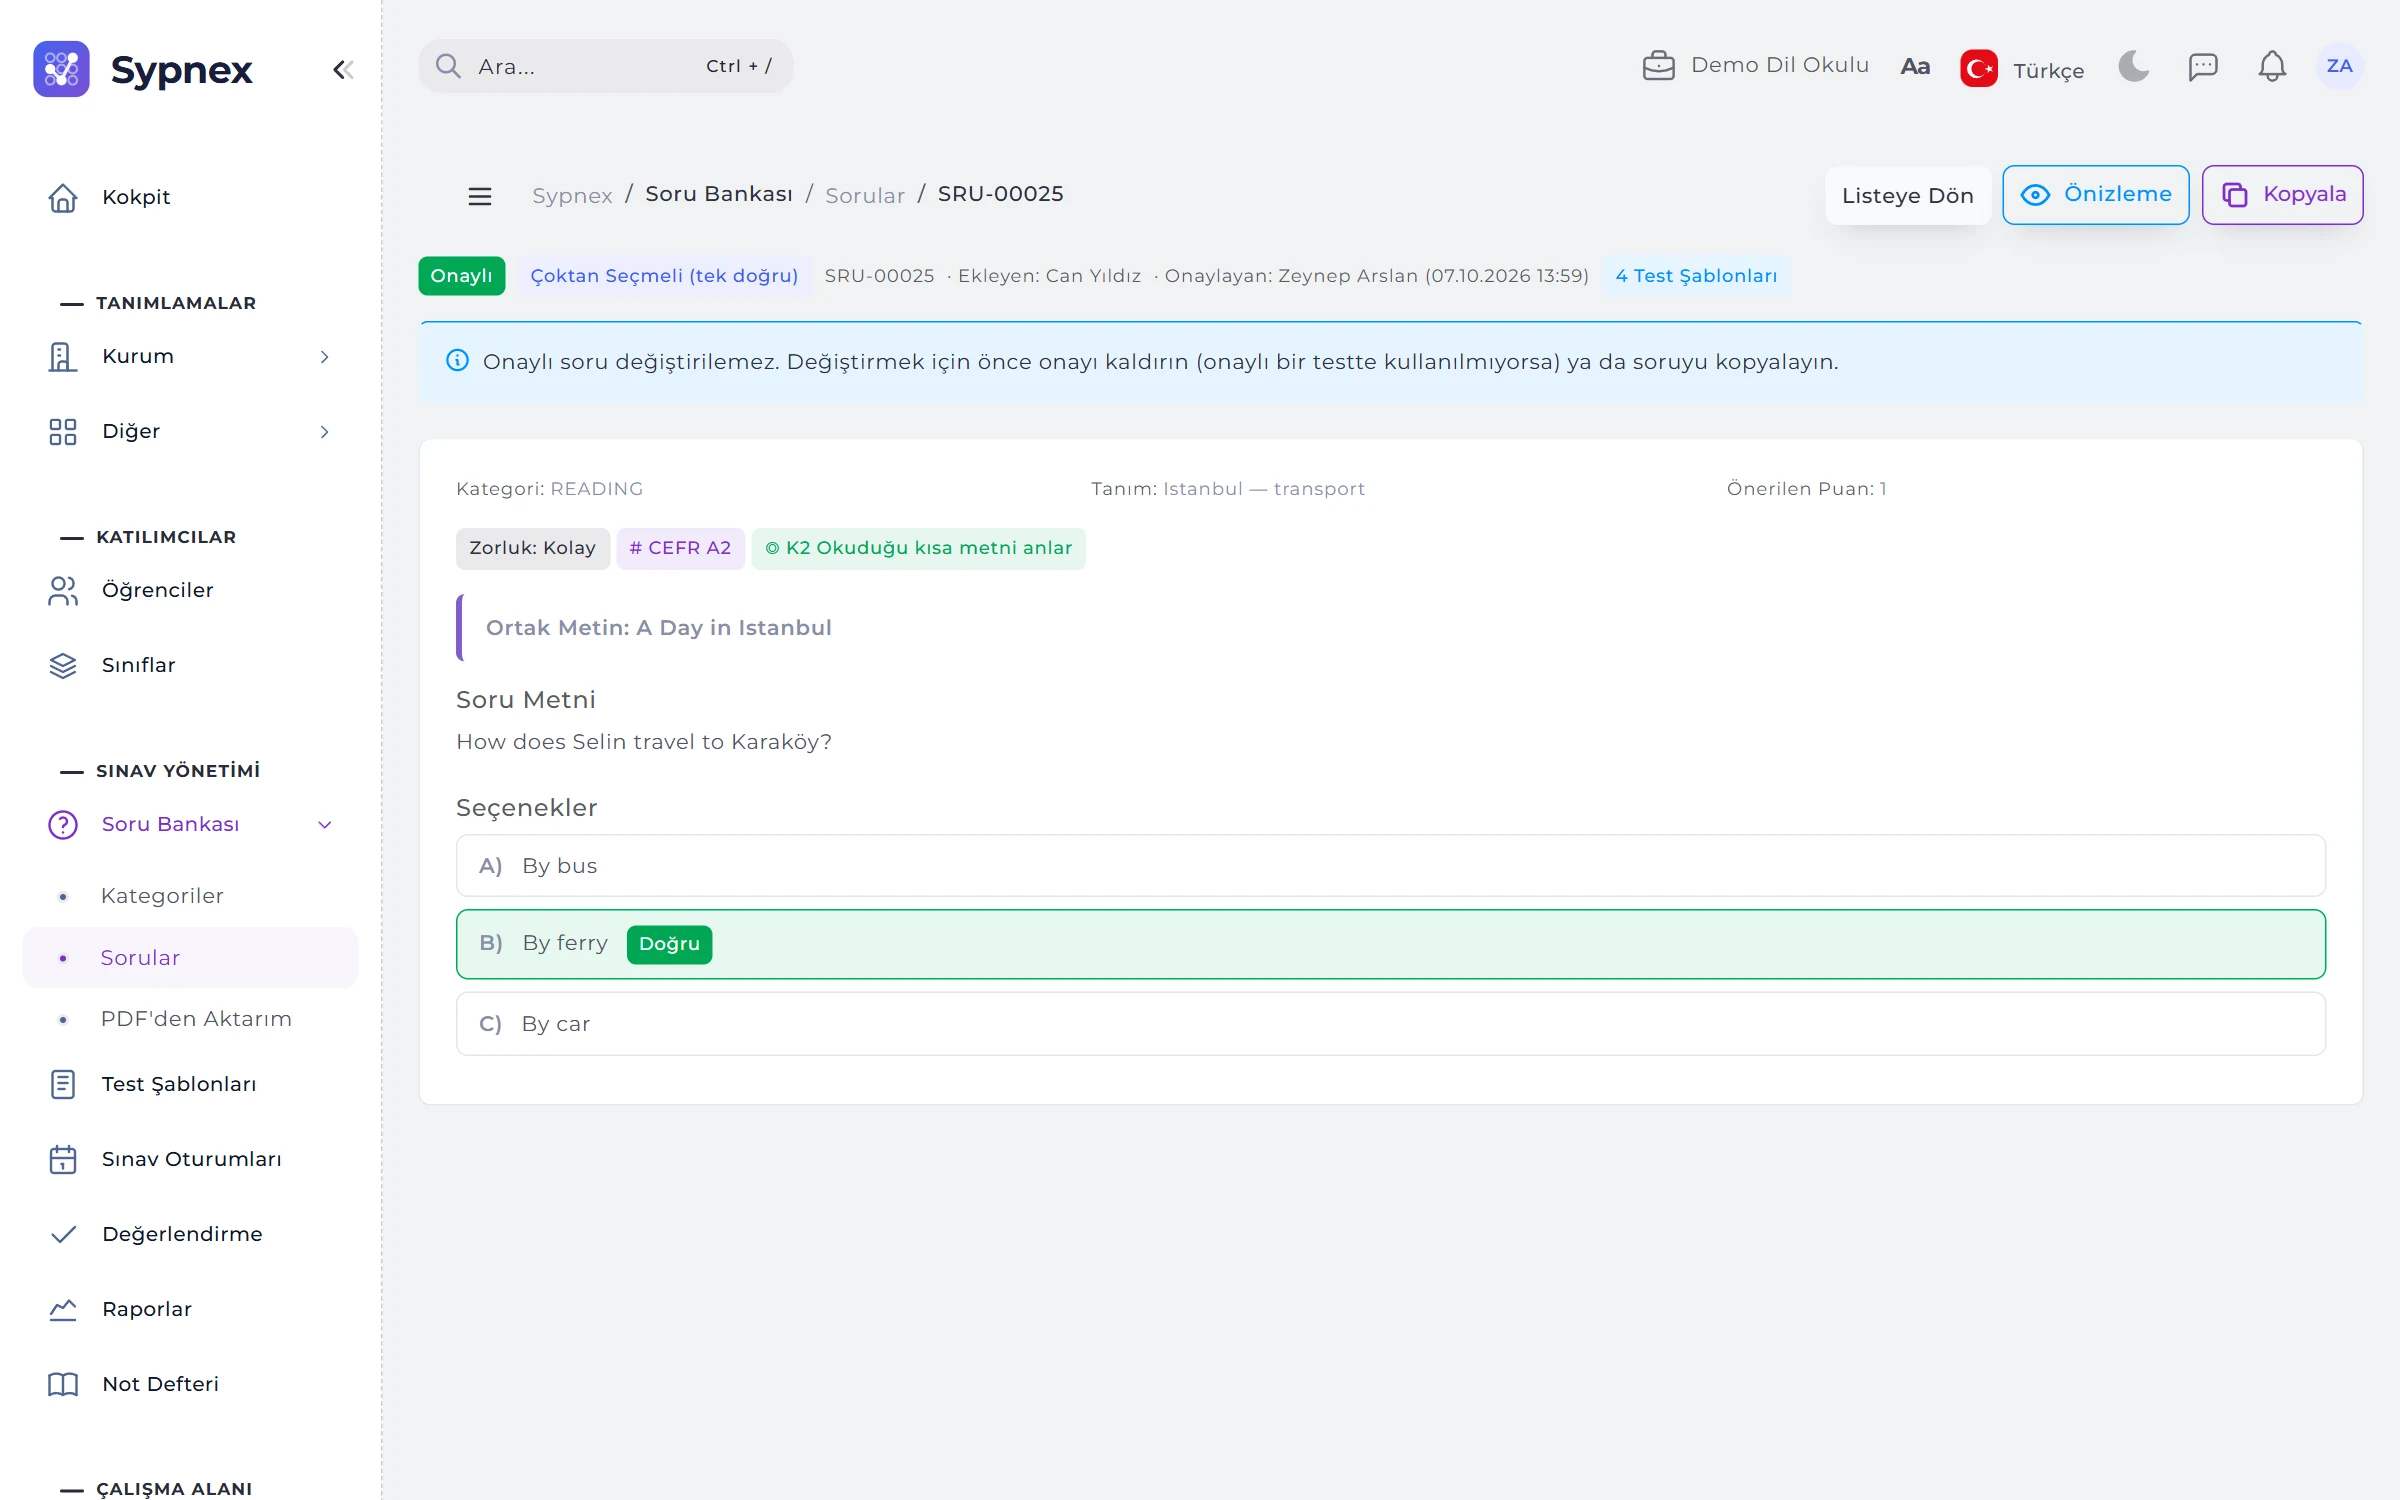Toggle dark mode moon icon

pyautogui.click(x=2134, y=67)
